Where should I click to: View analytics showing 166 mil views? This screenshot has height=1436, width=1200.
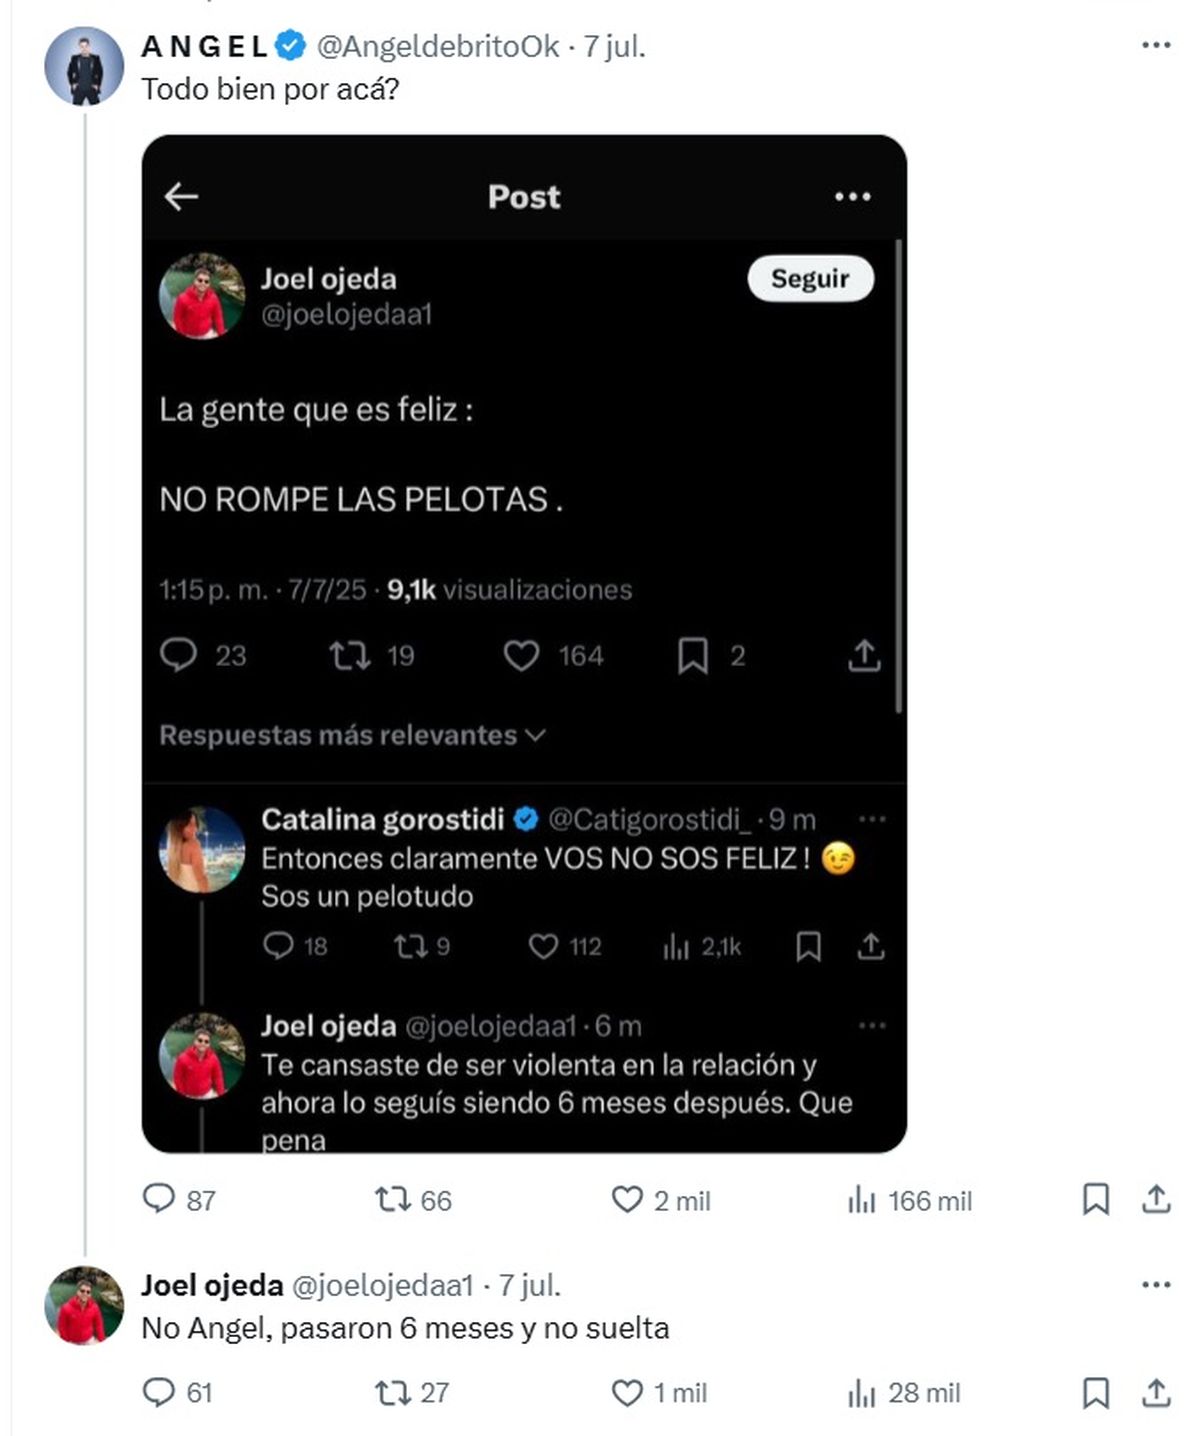909,1199
